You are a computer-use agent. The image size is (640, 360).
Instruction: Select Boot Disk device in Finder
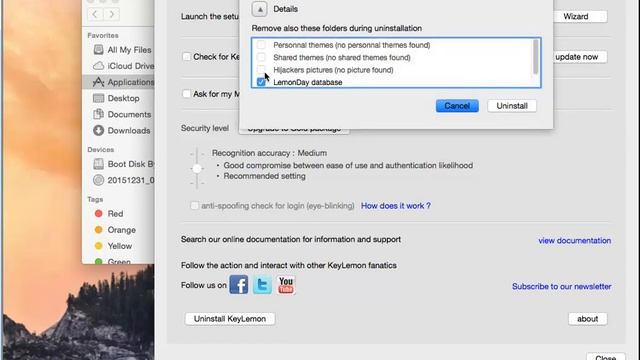pyautogui.click(x=123, y=164)
